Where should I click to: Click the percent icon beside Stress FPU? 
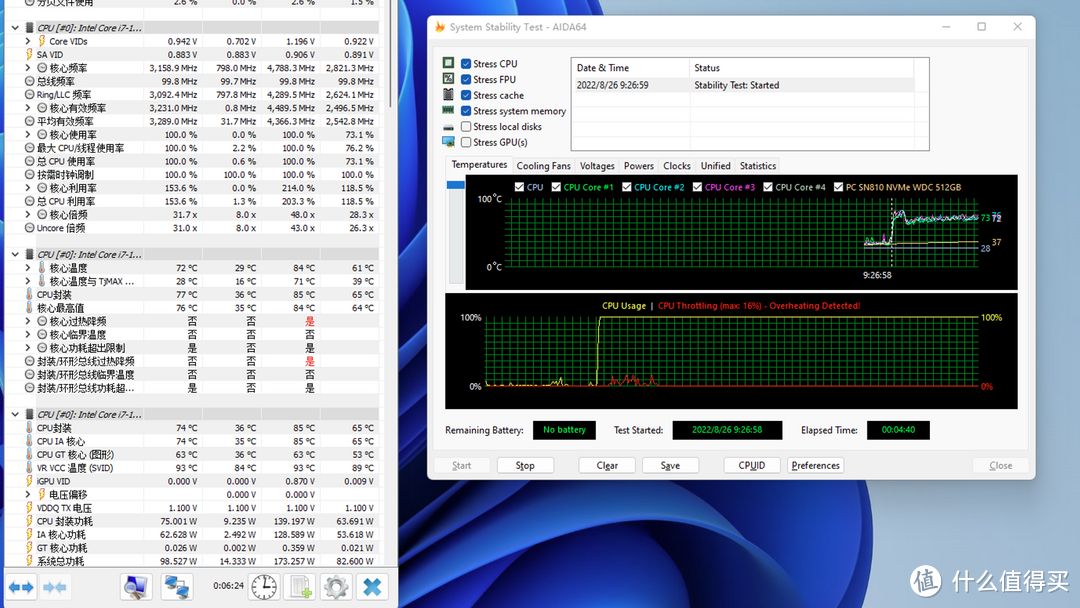coord(448,78)
